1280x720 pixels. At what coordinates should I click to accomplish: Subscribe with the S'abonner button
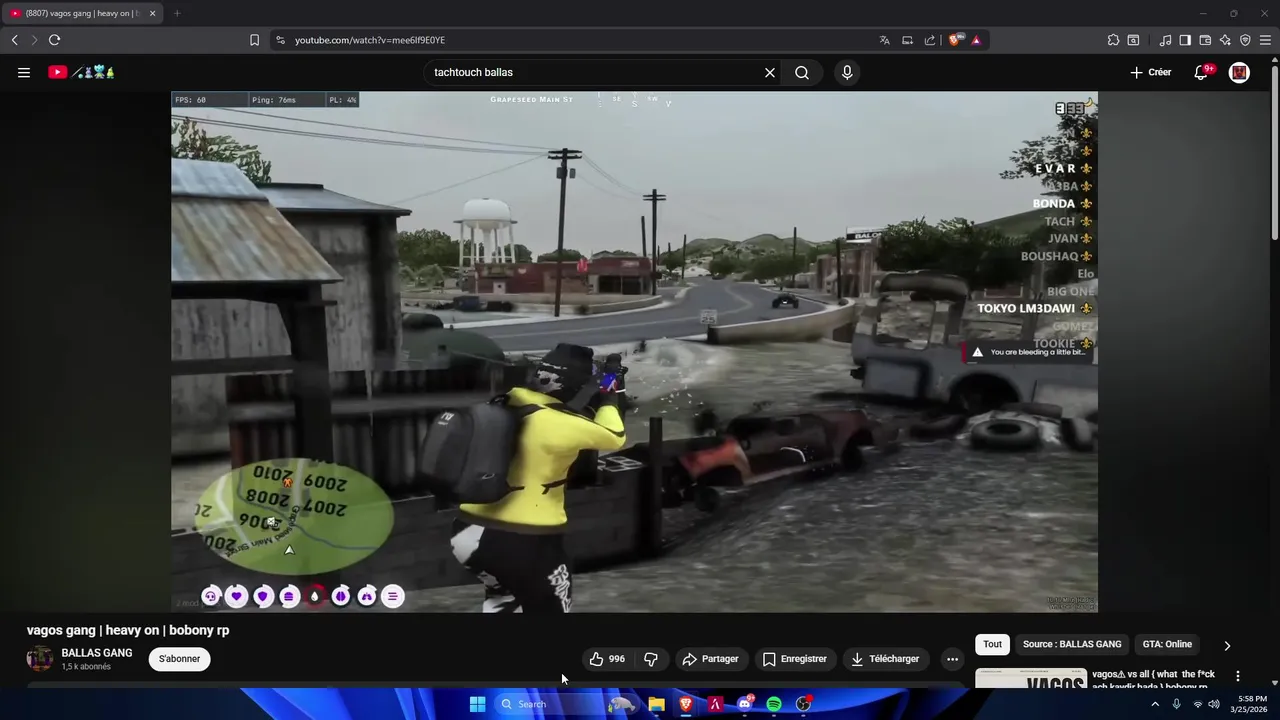tap(180, 659)
